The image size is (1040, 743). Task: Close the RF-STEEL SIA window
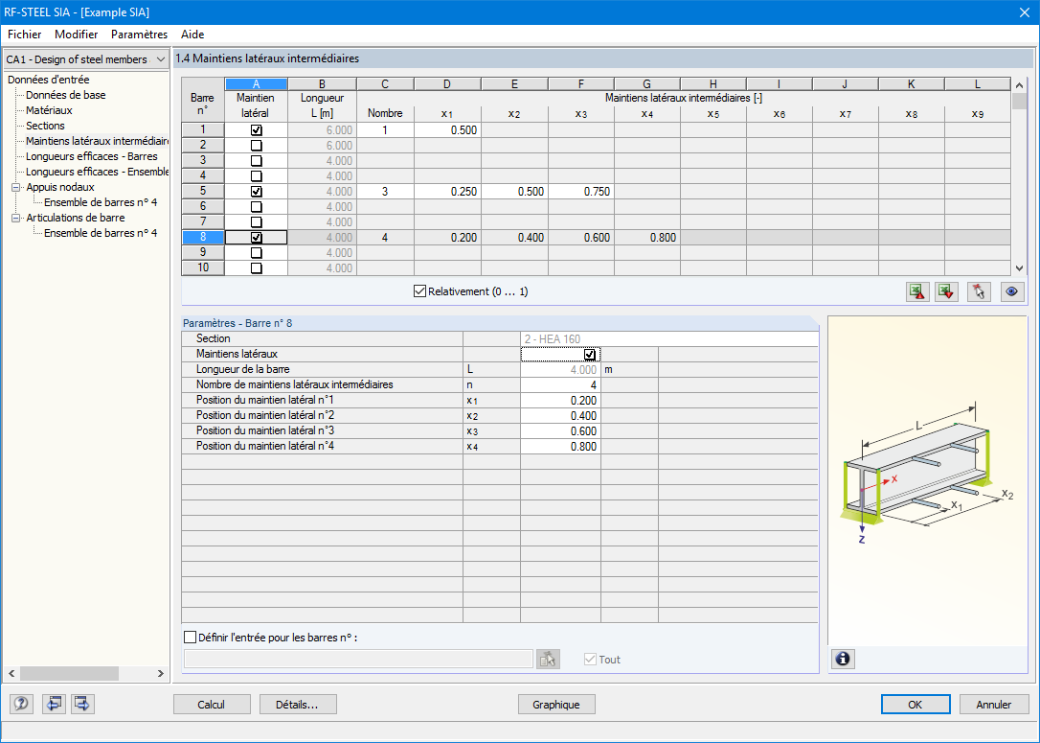point(1024,12)
